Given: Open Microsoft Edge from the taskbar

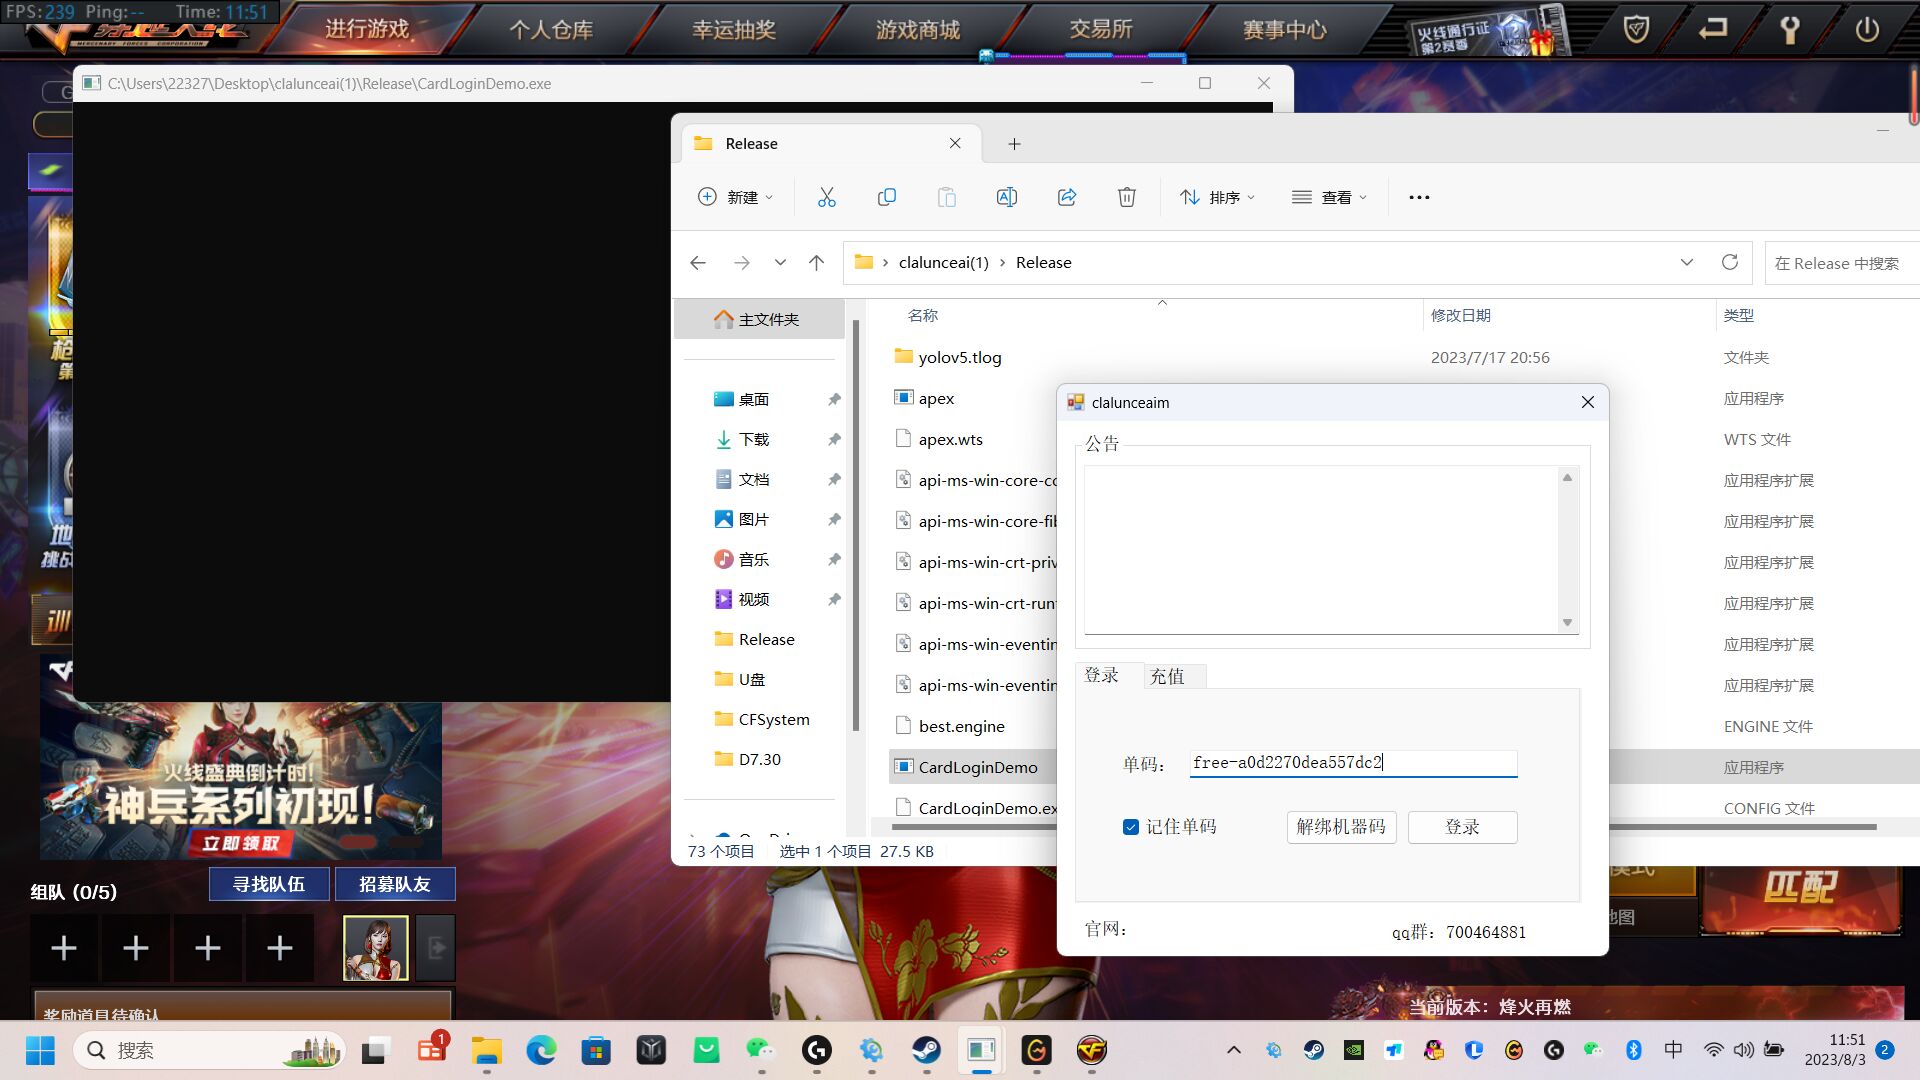Looking at the screenshot, I should 541,1050.
